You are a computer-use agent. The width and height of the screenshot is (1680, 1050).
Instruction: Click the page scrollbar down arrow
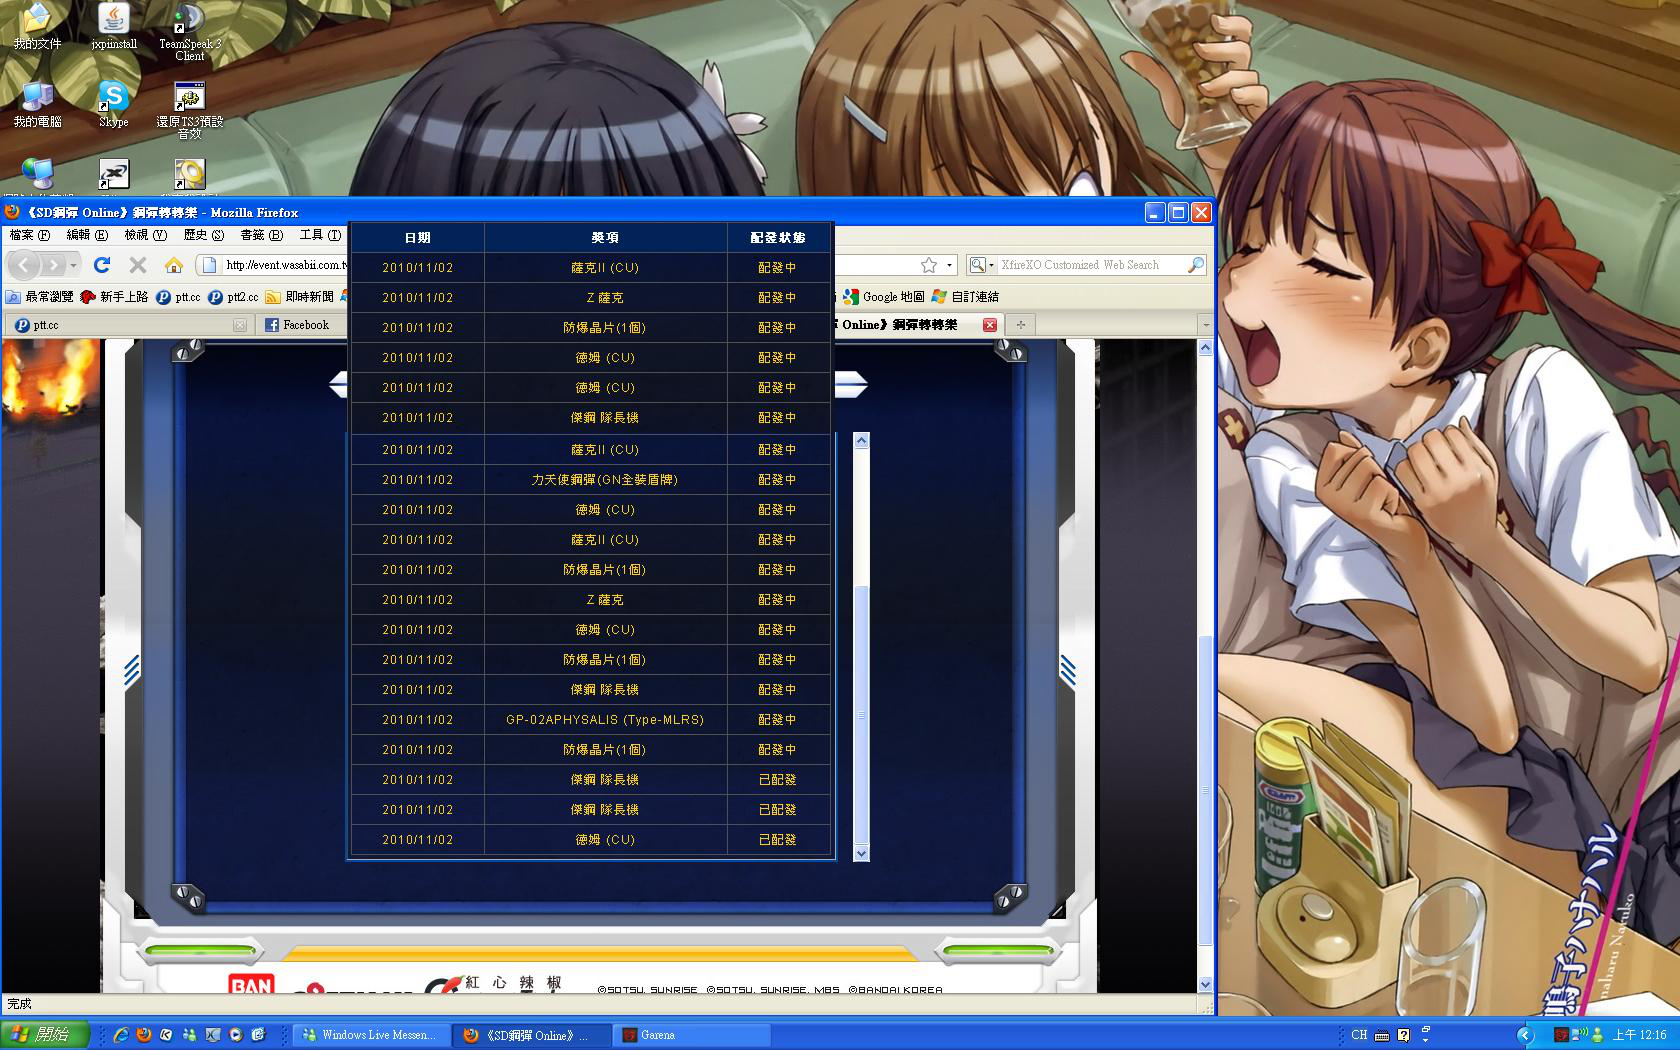coord(1205,984)
